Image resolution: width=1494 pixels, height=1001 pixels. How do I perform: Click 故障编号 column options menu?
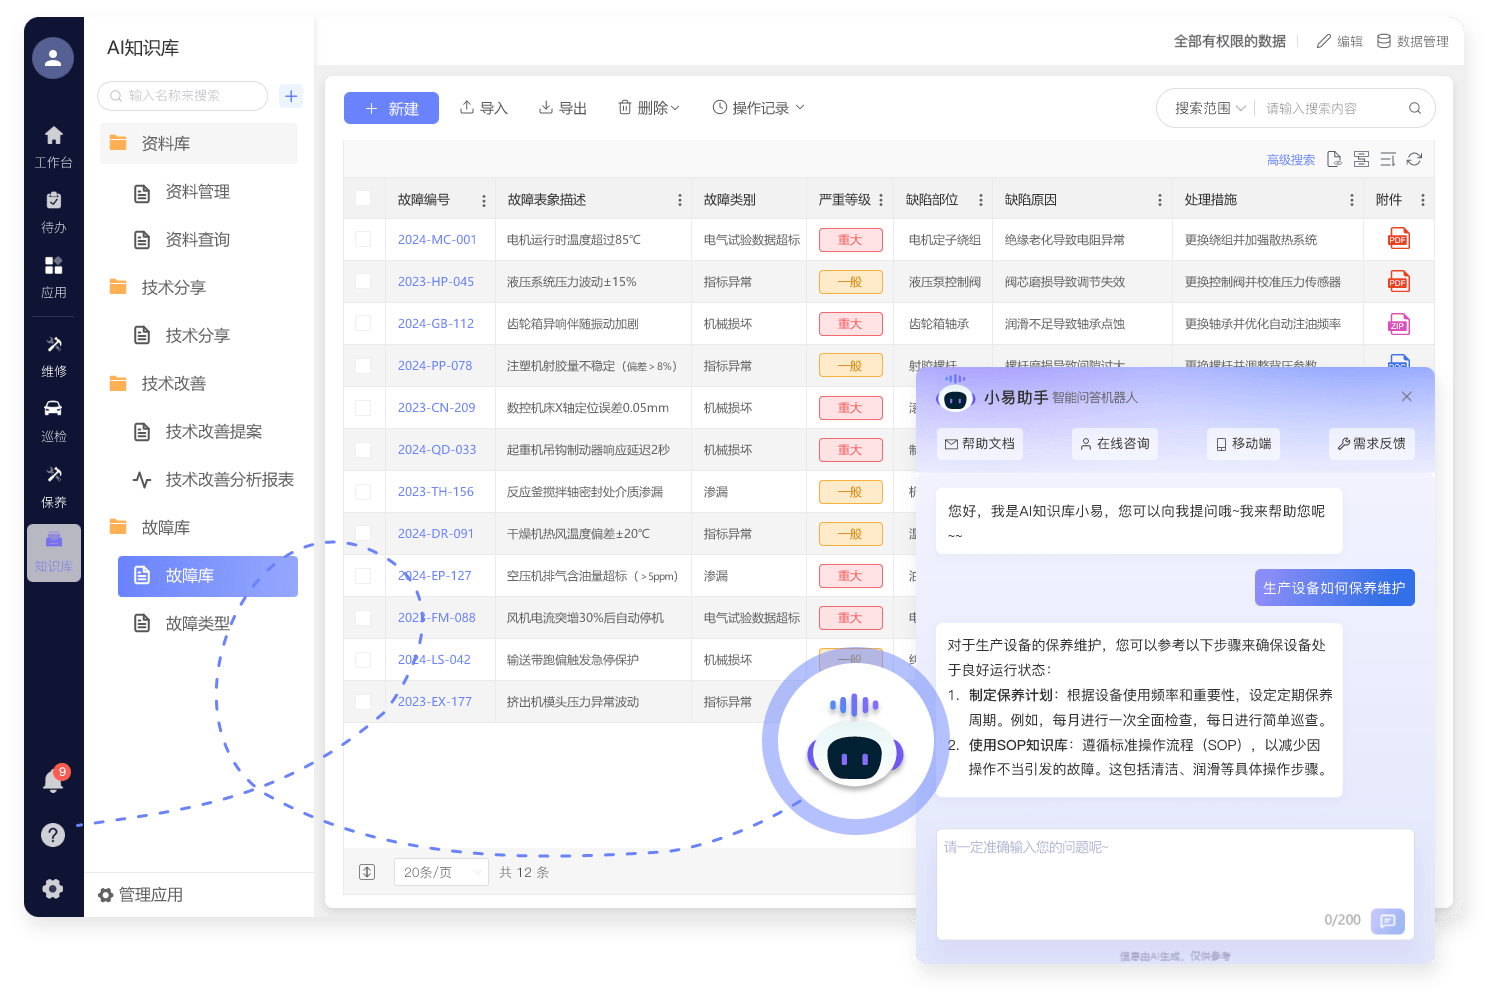coord(484,200)
